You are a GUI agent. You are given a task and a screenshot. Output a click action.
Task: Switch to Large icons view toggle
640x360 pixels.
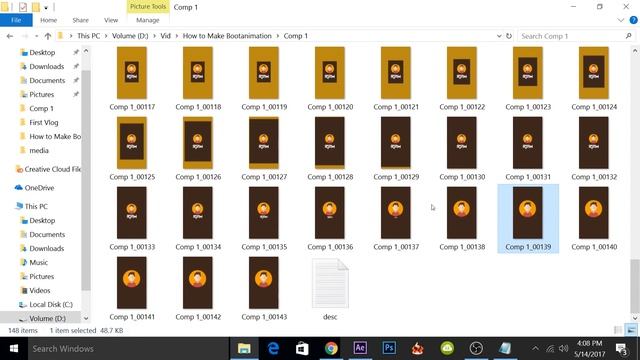[x=631, y=330]
